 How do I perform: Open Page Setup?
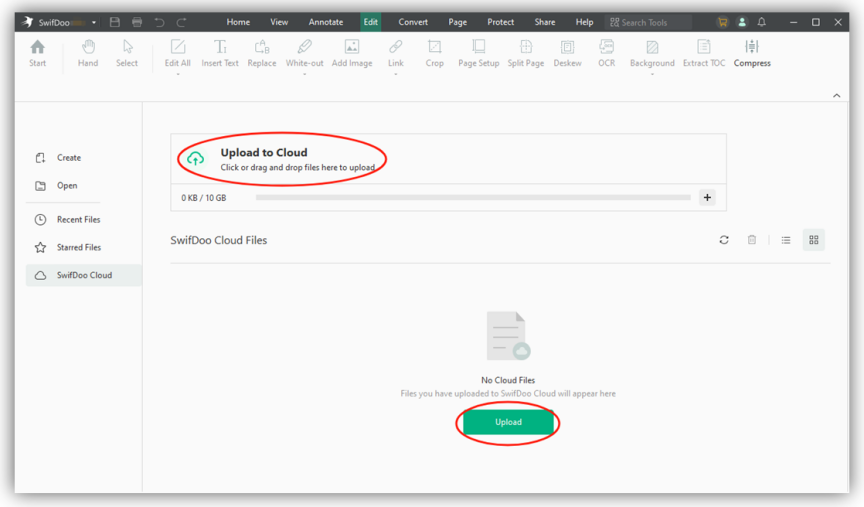(478, 53)
